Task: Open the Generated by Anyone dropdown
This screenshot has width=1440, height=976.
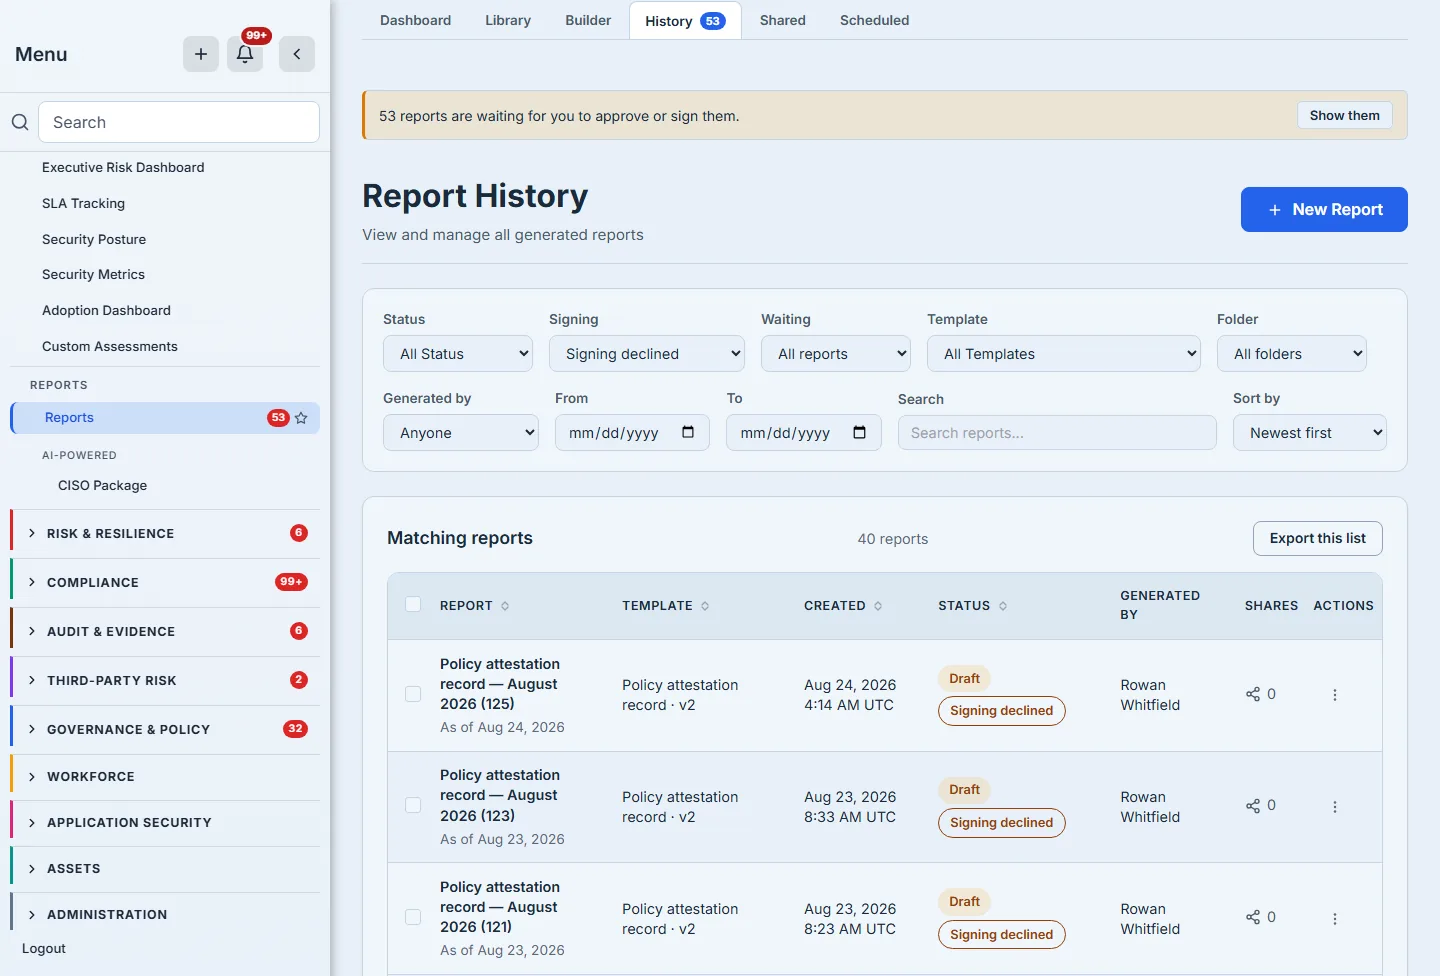Action: coord(461,433)
